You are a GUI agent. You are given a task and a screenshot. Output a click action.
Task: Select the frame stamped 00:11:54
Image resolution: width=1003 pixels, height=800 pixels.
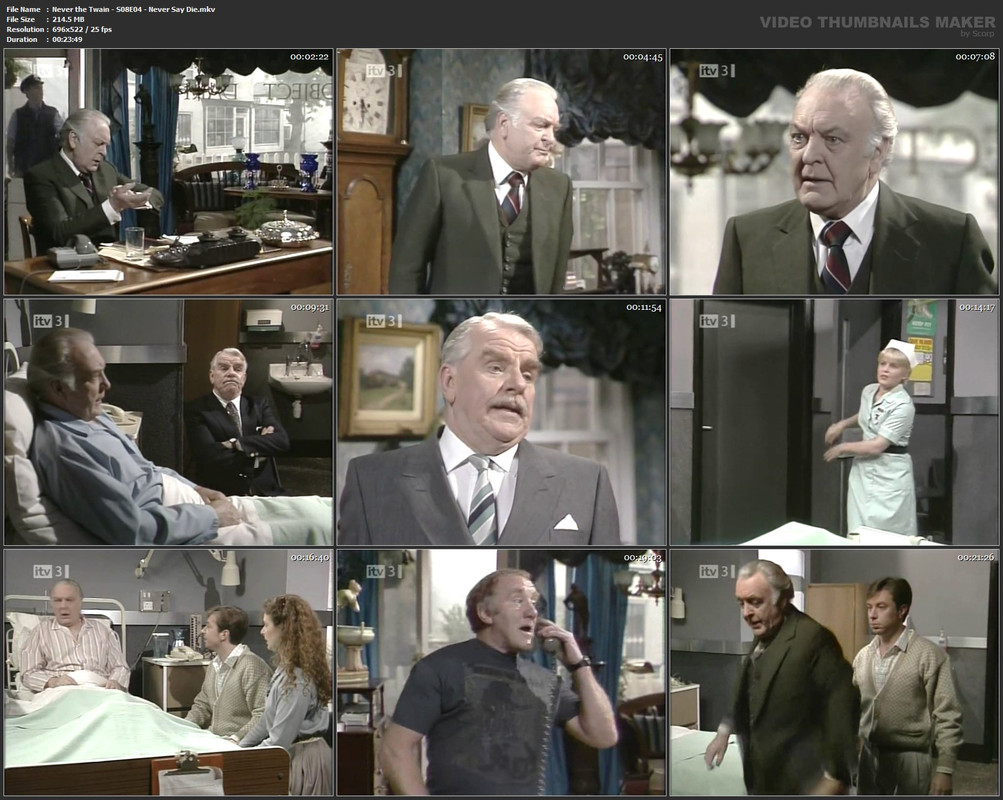click(502, 422)
